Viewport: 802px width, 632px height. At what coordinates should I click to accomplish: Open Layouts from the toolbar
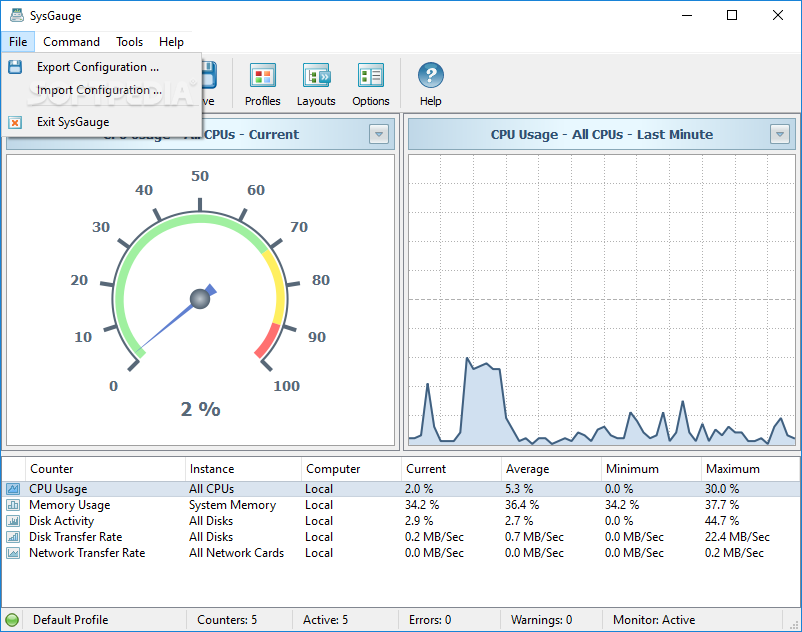316,84
